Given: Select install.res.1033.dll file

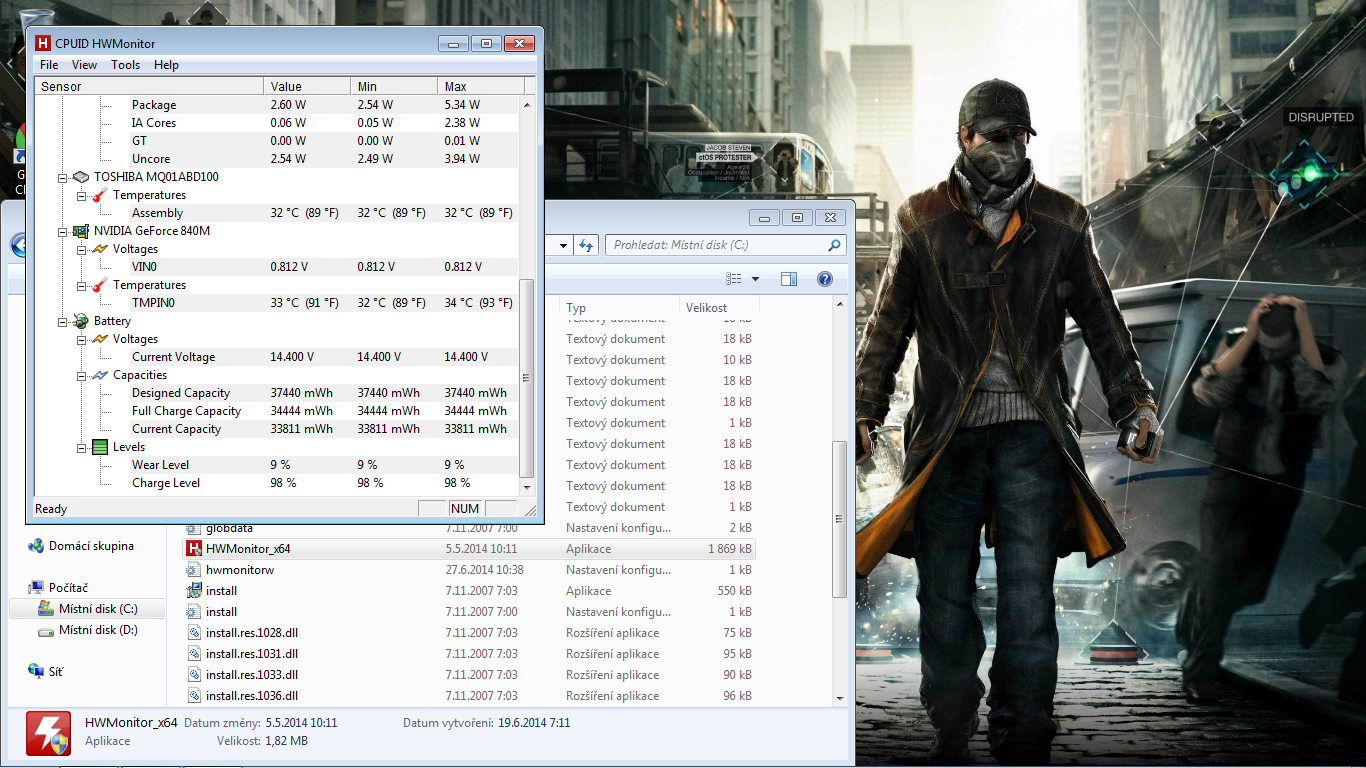Looking at the screenshot, I should coord(470,675).
